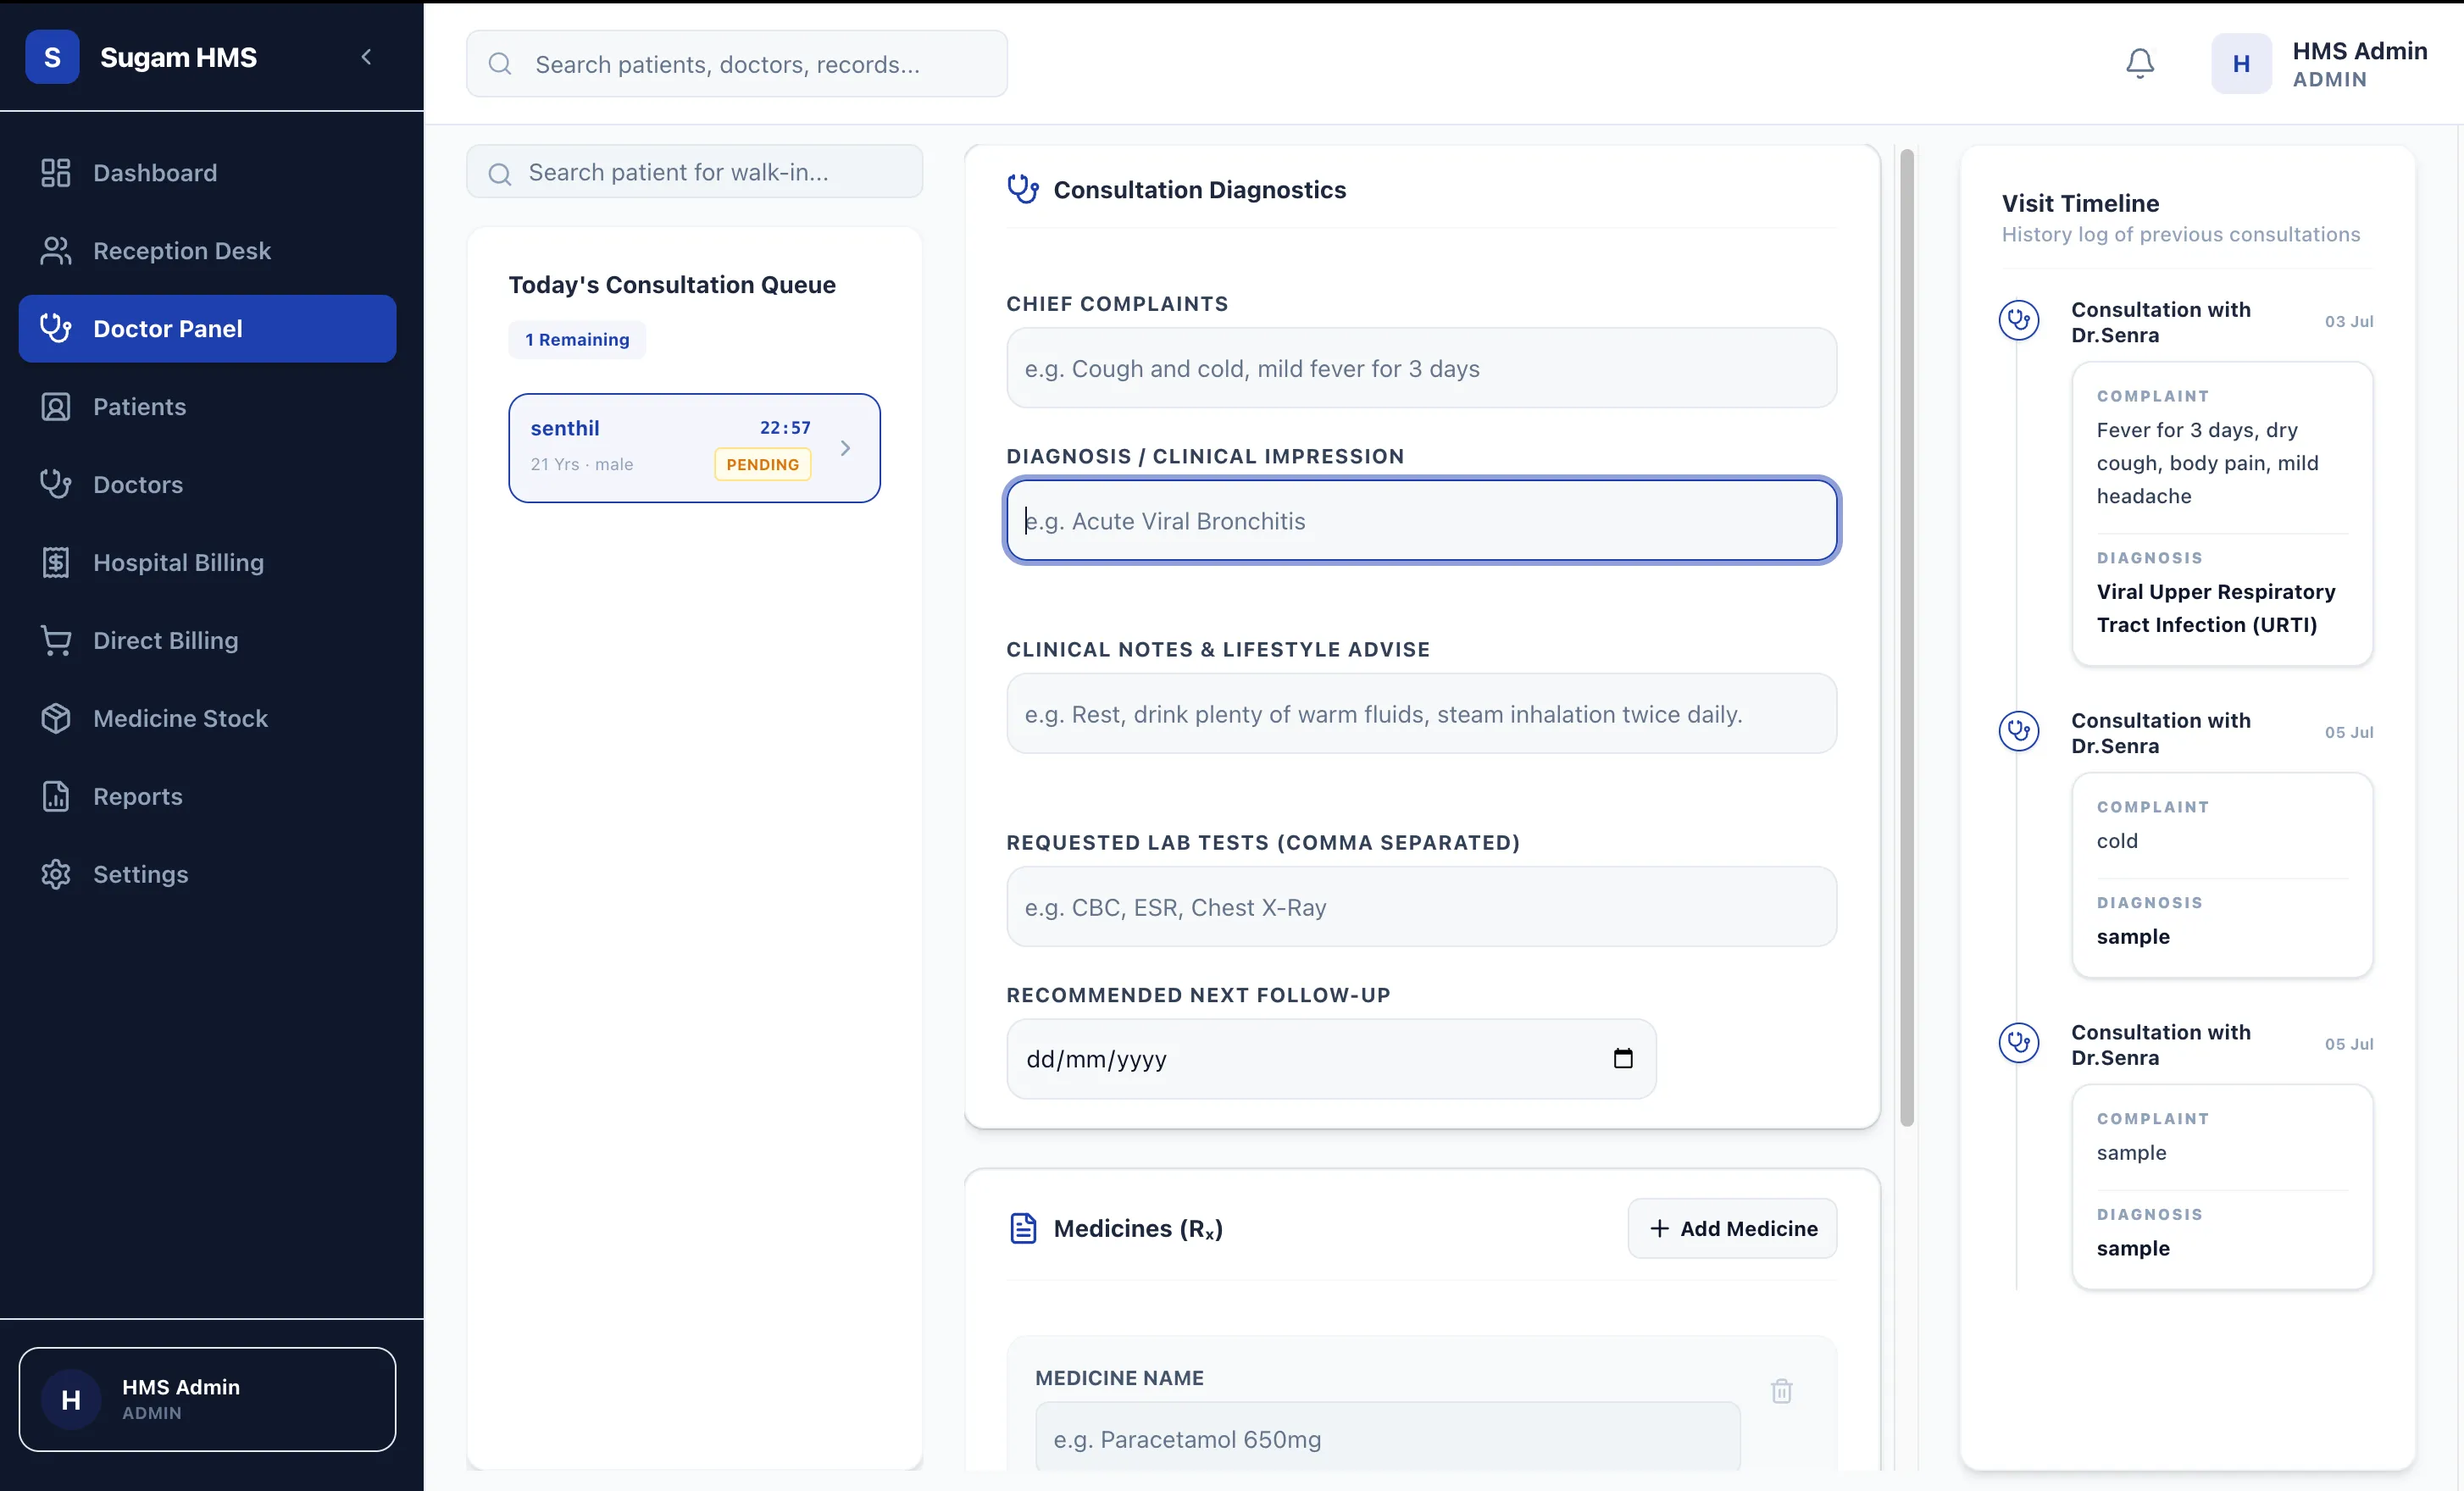Focus the Chief Complaints field
2464x1491 pixels.
coord(1421,368)
